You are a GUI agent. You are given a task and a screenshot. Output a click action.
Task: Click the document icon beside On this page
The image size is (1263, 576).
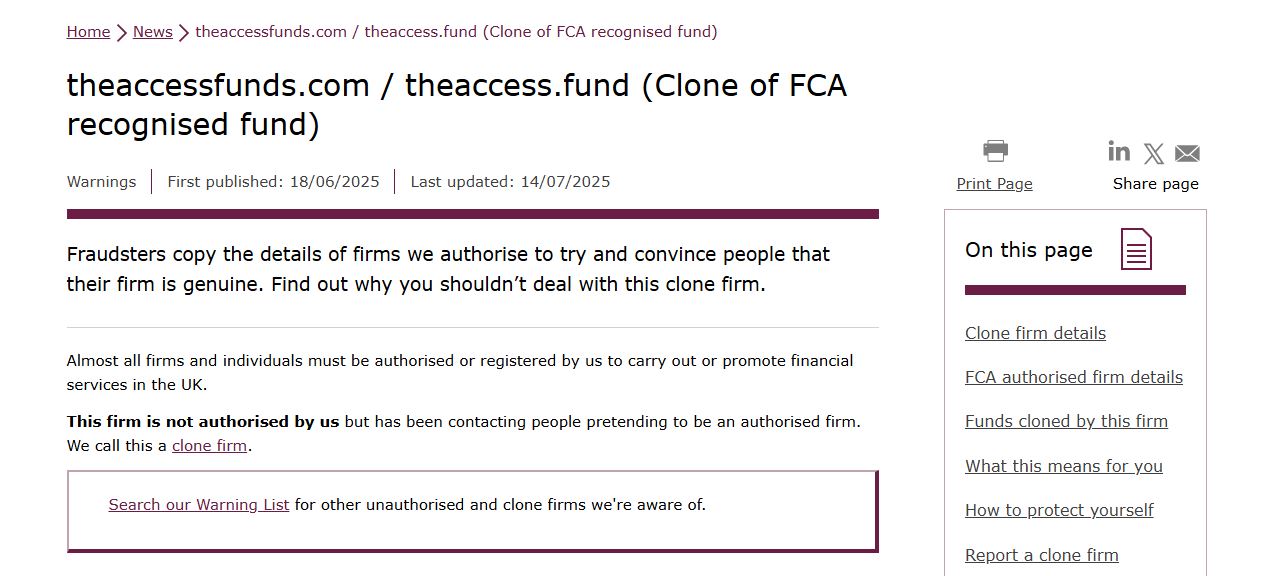(x=1136, y=250)
